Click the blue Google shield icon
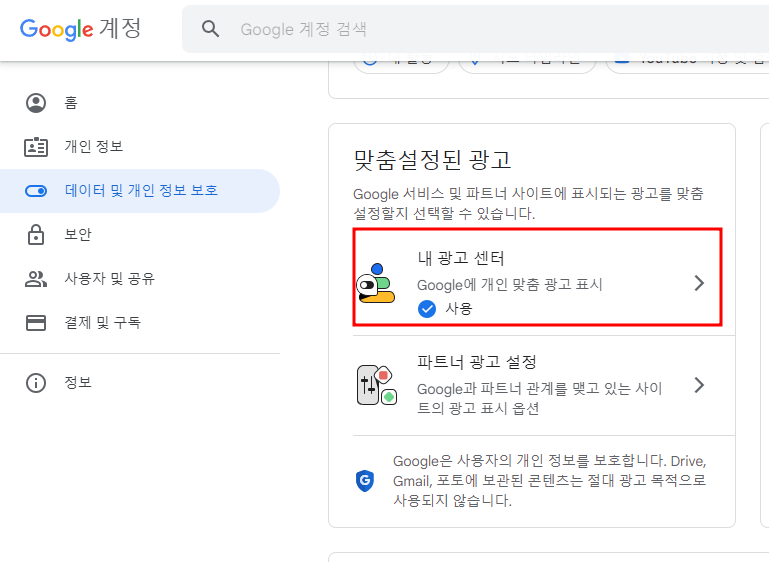Viewport: 769px width, 562px height. (365, 481)
